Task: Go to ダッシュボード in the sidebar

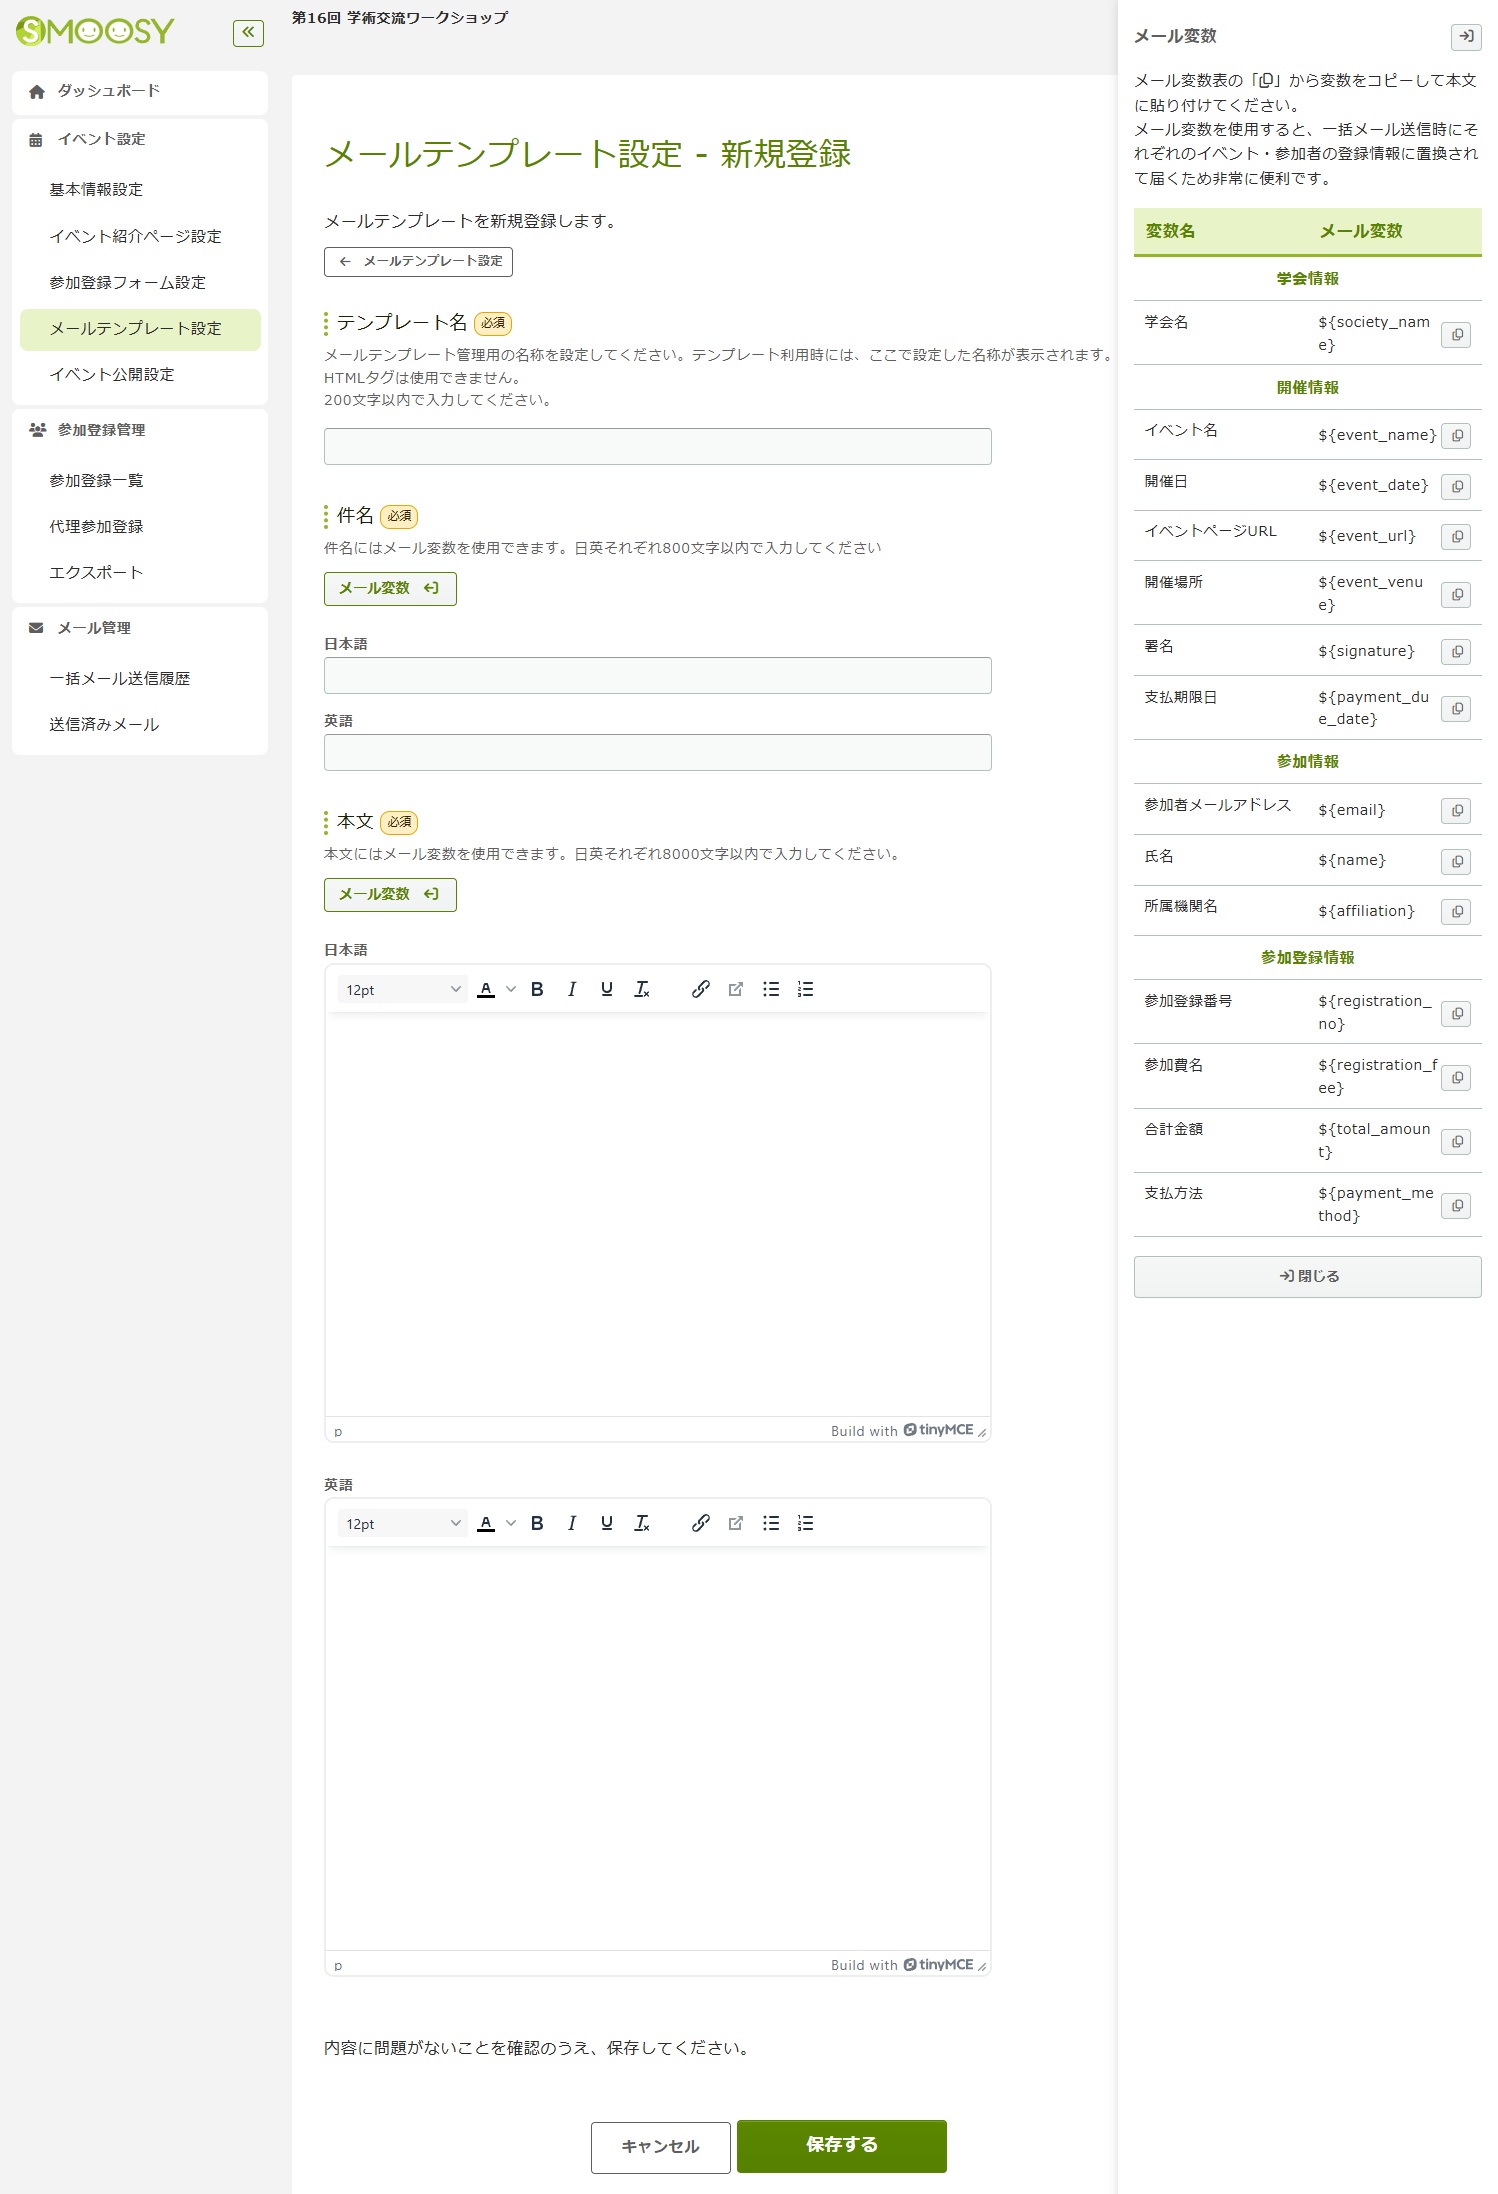Action: (108, 91)
